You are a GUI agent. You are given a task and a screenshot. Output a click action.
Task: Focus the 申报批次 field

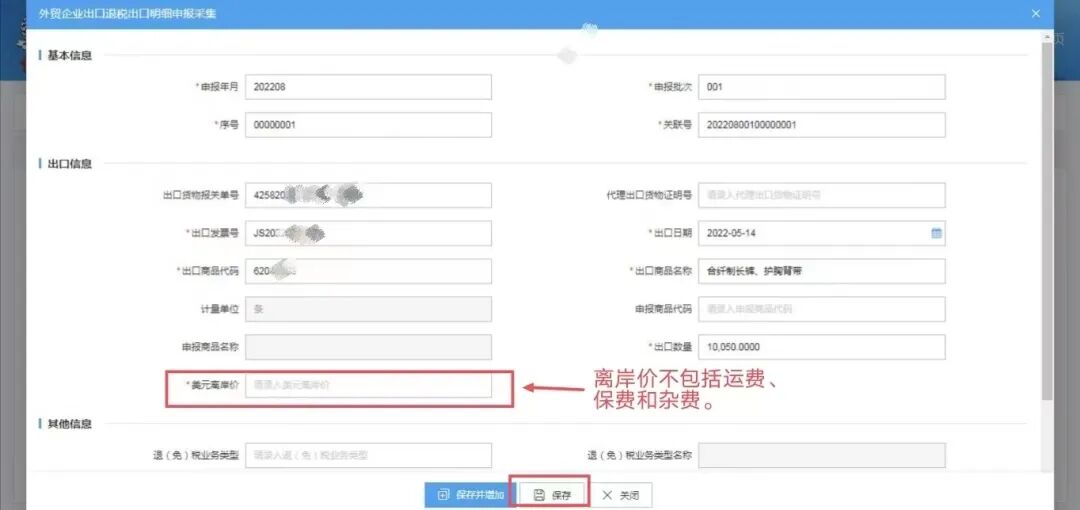point(822,87)
